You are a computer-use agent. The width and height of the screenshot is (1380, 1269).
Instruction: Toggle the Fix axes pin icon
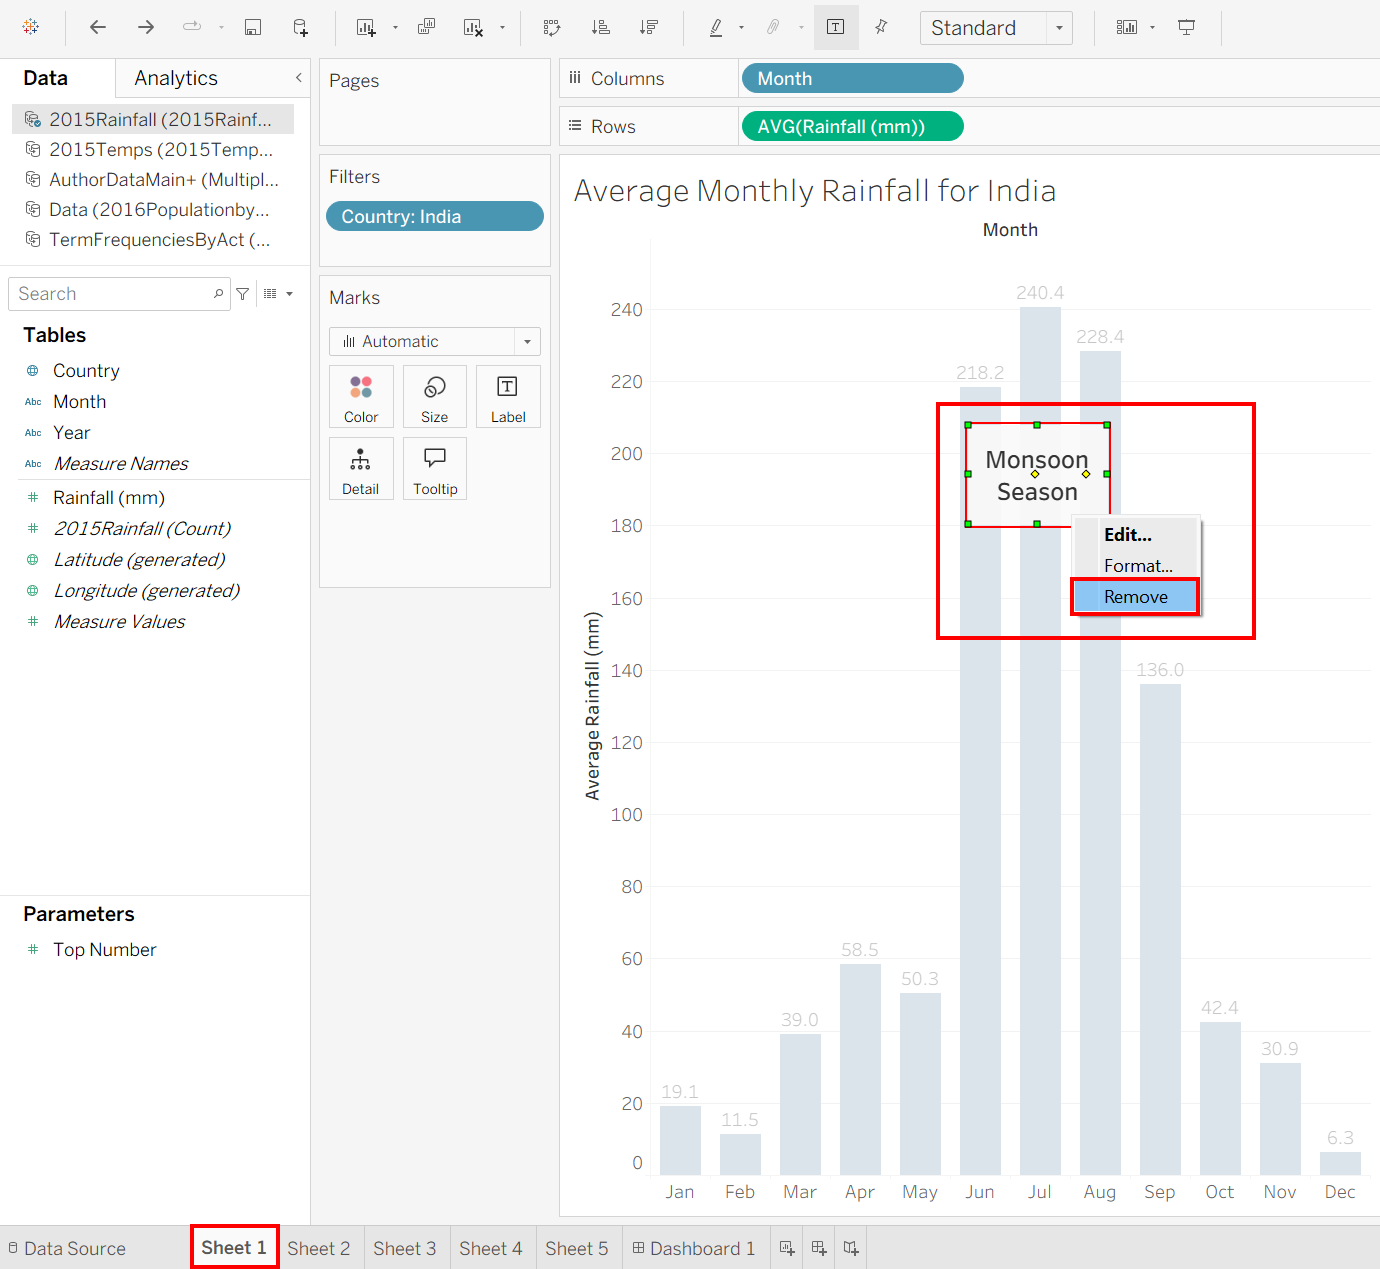tap(881, 28)
